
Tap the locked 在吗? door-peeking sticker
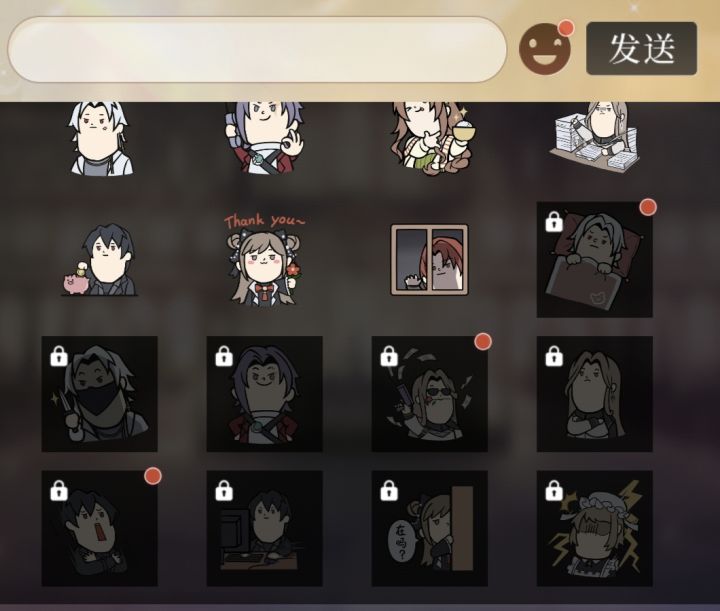[429, 528]
